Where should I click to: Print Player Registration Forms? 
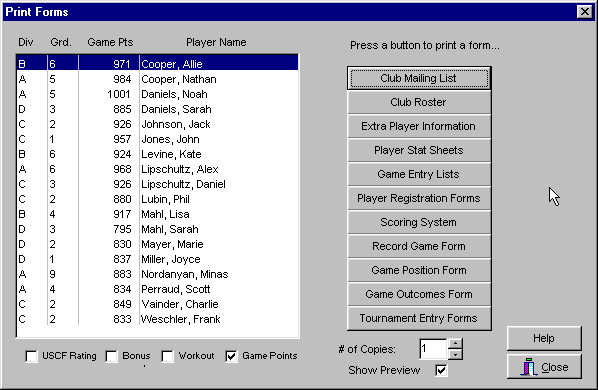[419, 198]
